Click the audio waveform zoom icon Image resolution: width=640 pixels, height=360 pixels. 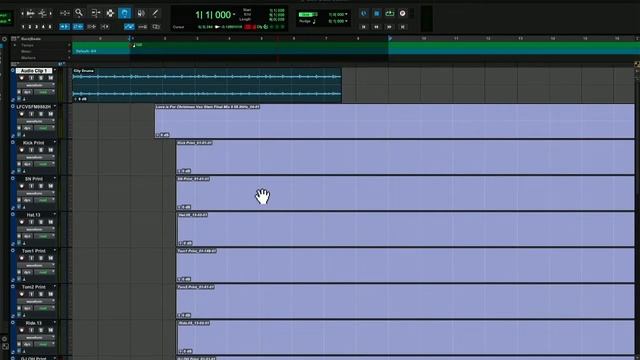coord(31,13)
